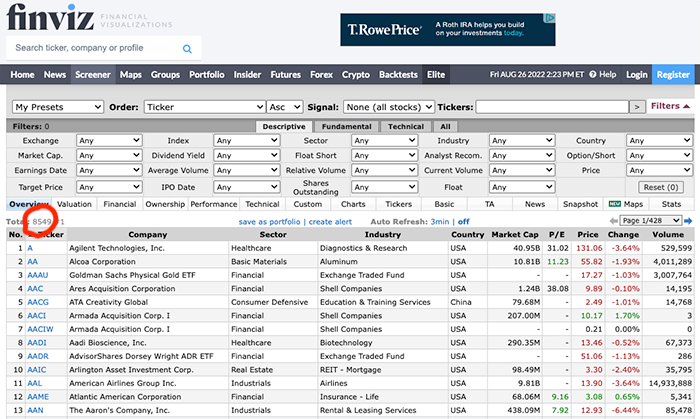Viewport: 700px width, 419px height.
Task: Click the tickers go arrow button
Action: 637,107
